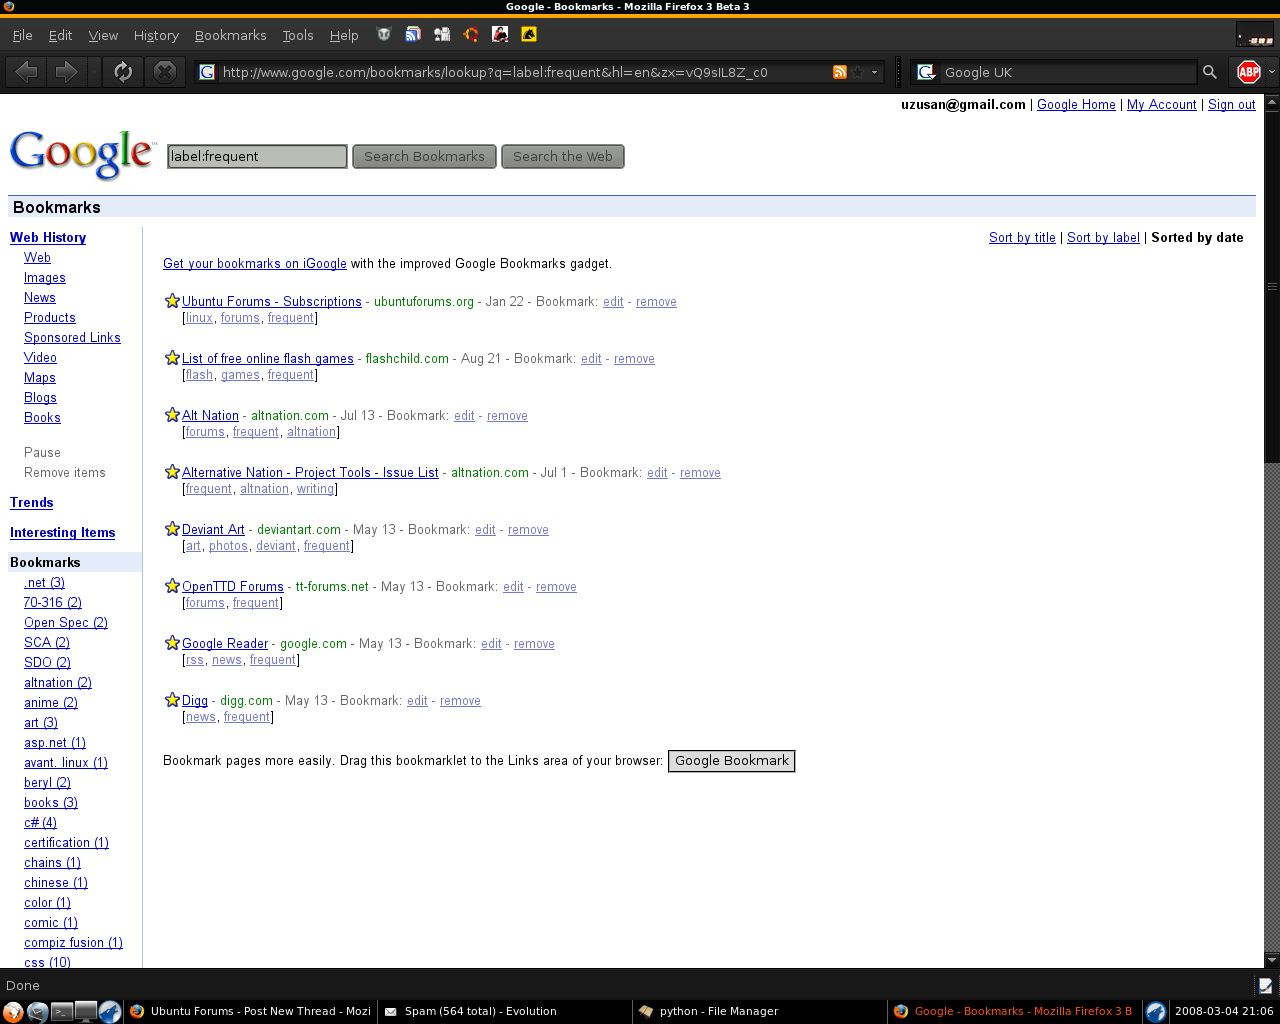Edit the Alt Nation bookmark

click(x=464, y=415)
